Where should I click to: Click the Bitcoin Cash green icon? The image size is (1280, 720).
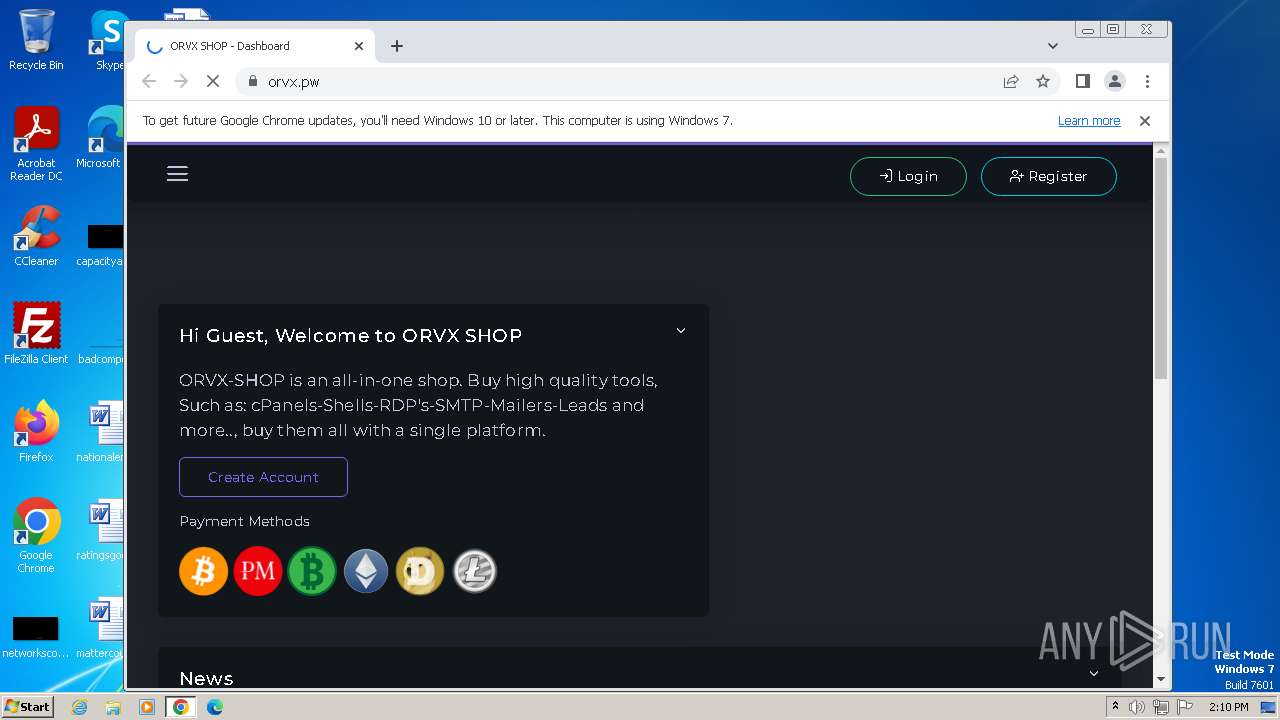(x=312, y=571)
